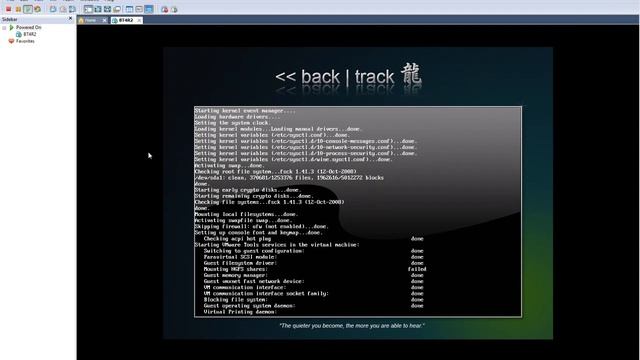
Task: Select Favorites in the sidebar
Action: tap(25, 41)
